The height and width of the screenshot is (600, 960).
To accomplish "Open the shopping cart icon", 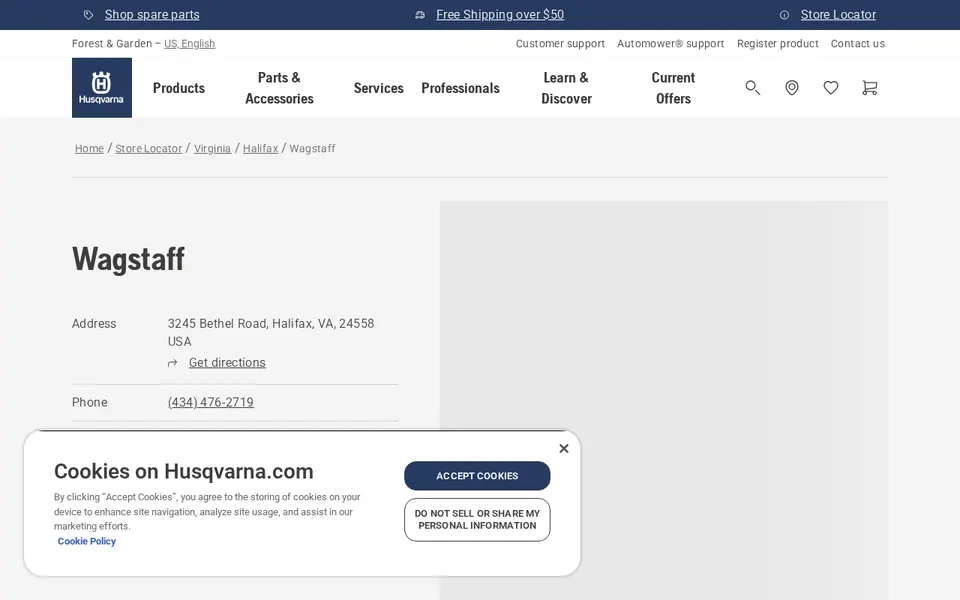I will point(870,88).
